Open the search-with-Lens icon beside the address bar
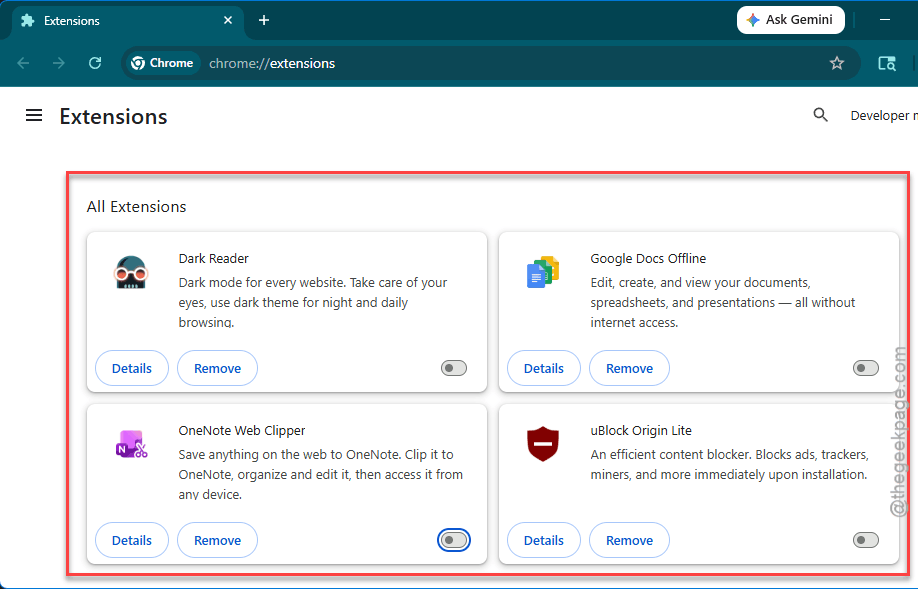Image resolution: width=918 pixels, height=589 pixels. pos(887,63)
